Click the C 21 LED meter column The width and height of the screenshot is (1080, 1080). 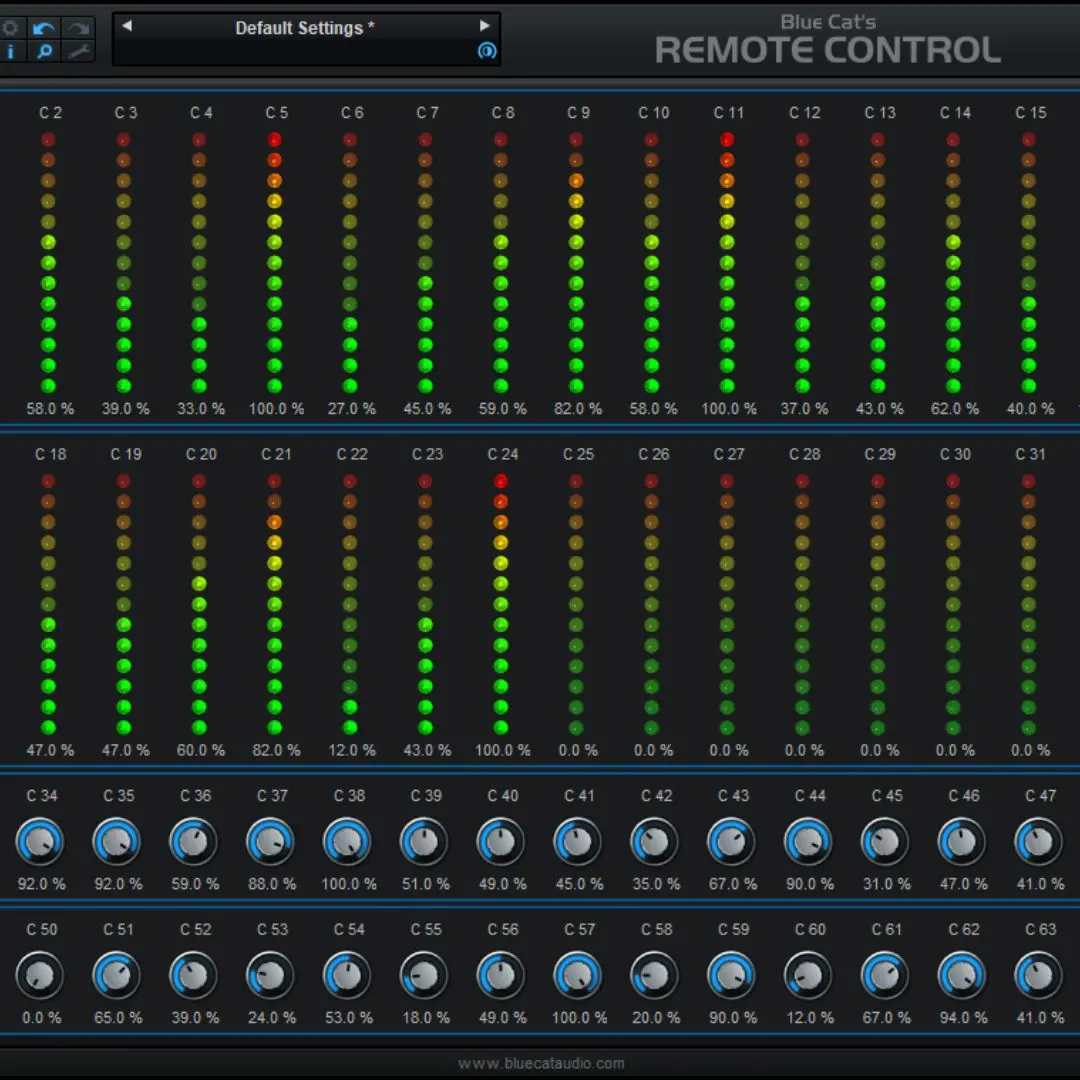pyautogui.click(x=275, y=604)
